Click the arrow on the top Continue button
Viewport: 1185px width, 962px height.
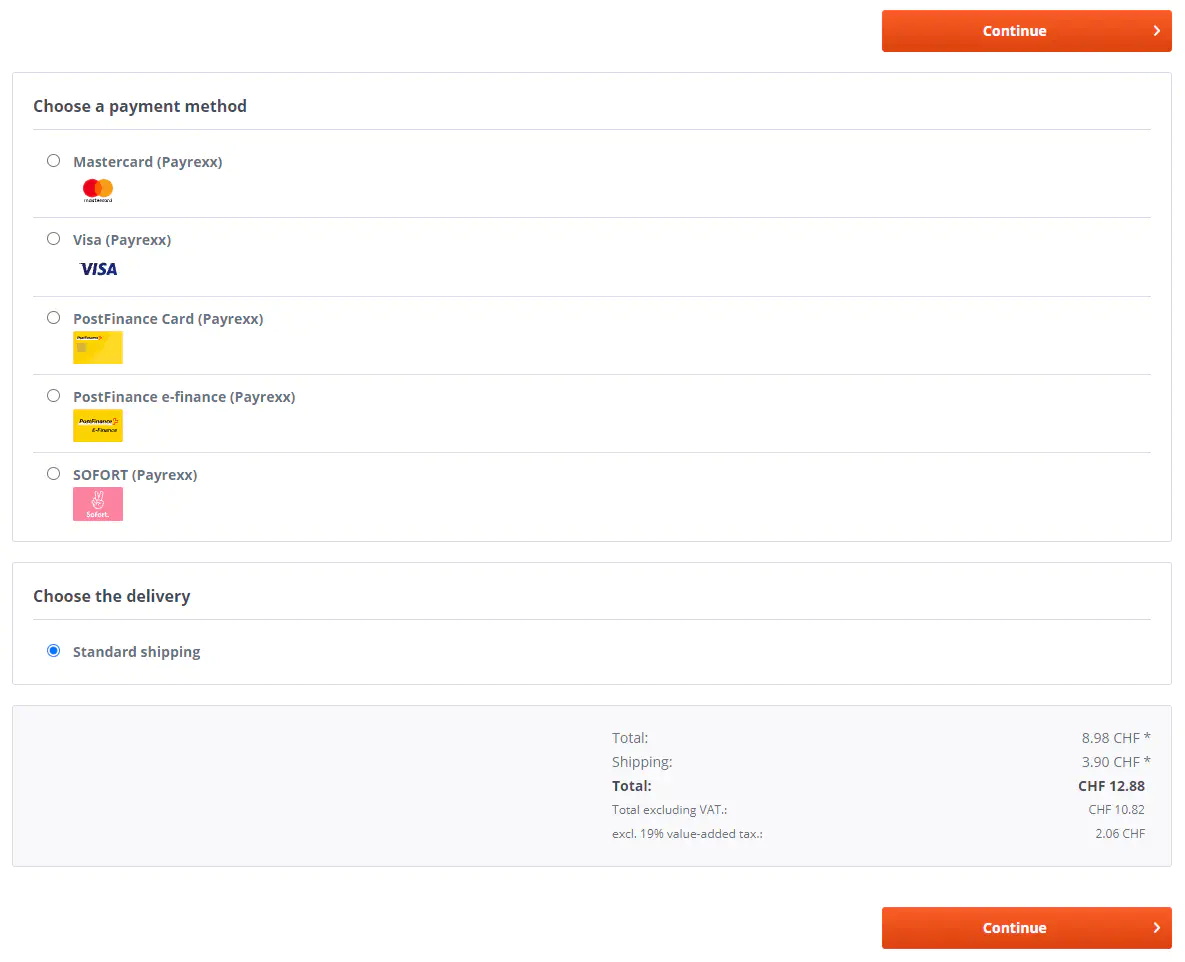pyautogui.click(x=1156, y=31)
